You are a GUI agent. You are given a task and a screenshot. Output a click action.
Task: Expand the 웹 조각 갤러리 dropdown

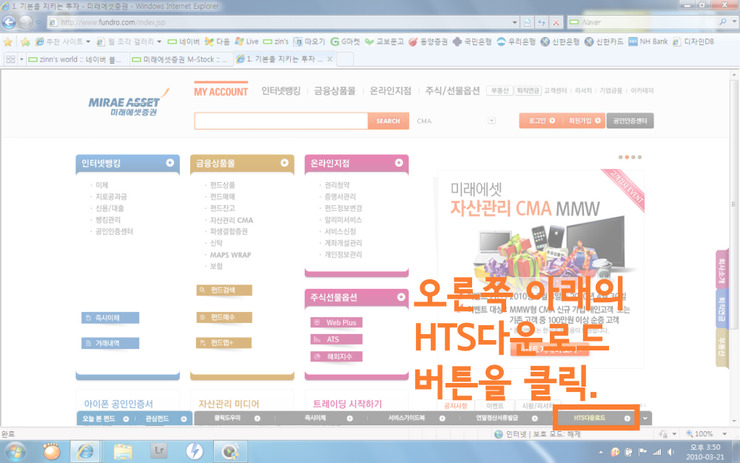[159, 42]
